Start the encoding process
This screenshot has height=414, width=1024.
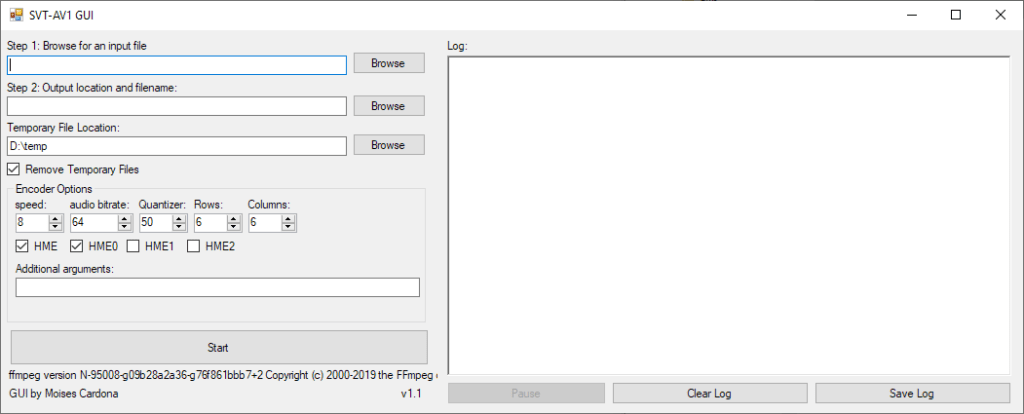tap(219, 347)
